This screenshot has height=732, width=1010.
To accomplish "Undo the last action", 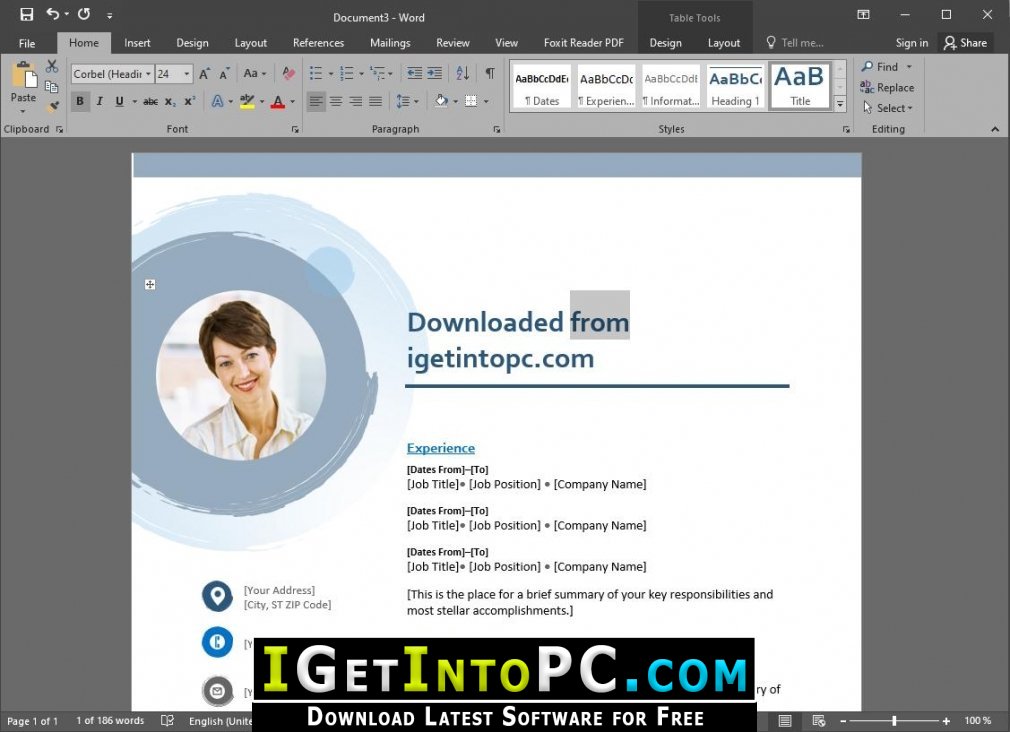I will (53, 14).
